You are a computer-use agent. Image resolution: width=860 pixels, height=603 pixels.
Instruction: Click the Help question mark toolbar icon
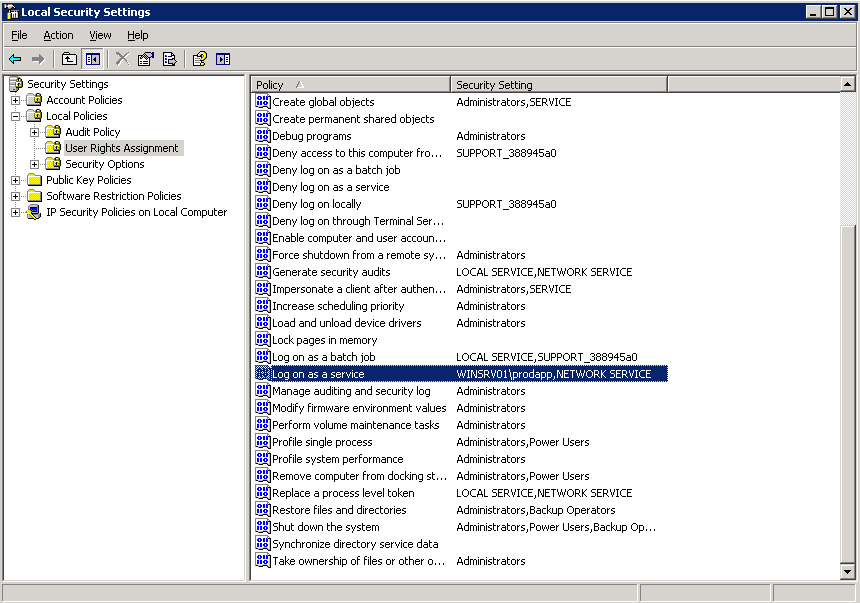click(x=199, y=59)
